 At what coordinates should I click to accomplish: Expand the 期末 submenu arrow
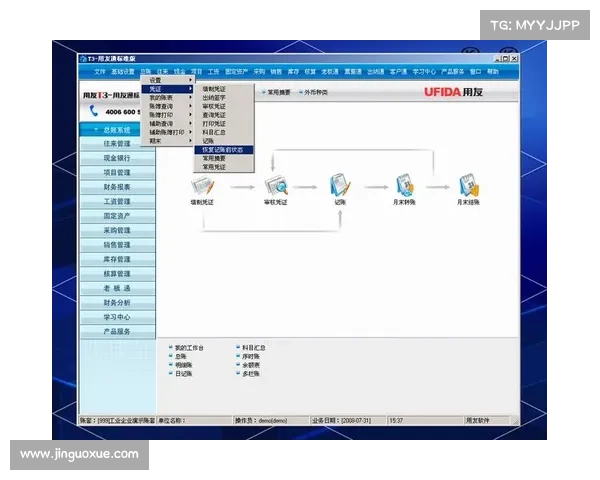coord(190,141)
